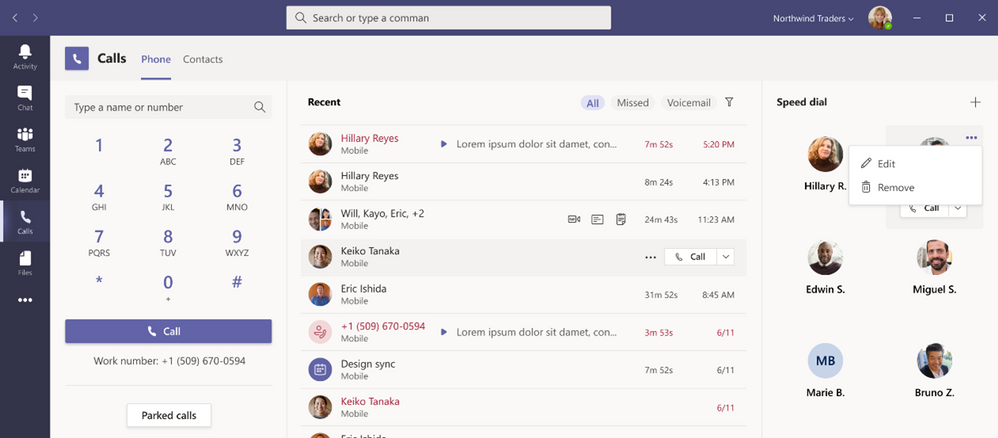Expand speed dial Call dropdown arrow
Viewport: 998px width, 438px height.
pos(957,208)
